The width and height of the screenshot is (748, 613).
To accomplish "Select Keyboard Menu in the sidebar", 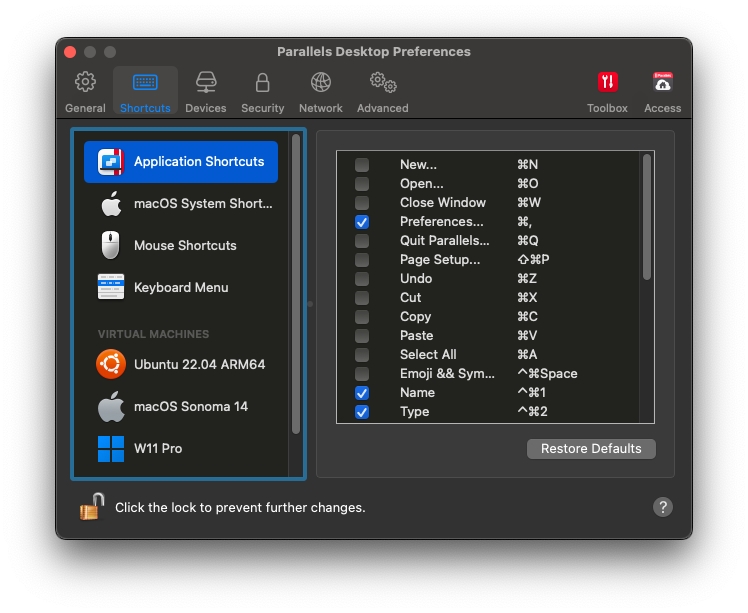I will coord(181,288).
